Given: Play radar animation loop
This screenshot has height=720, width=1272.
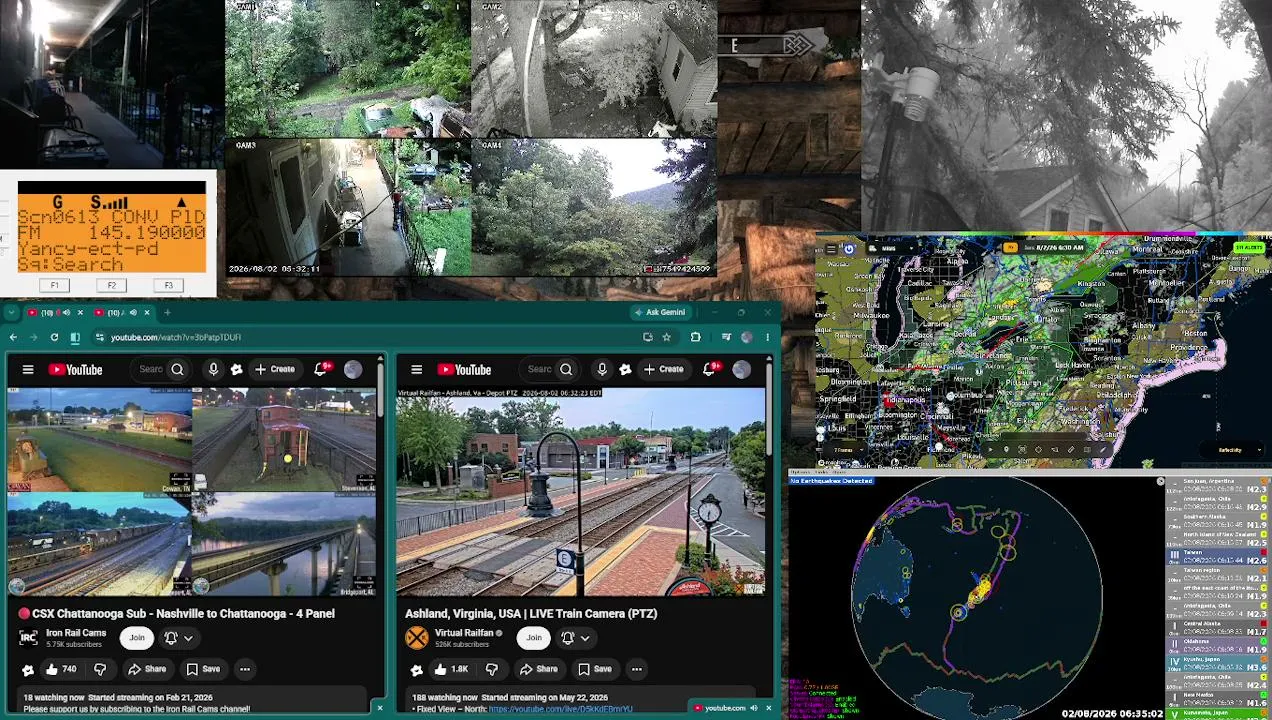Looking at the screenshot, I should click(990, 450).
